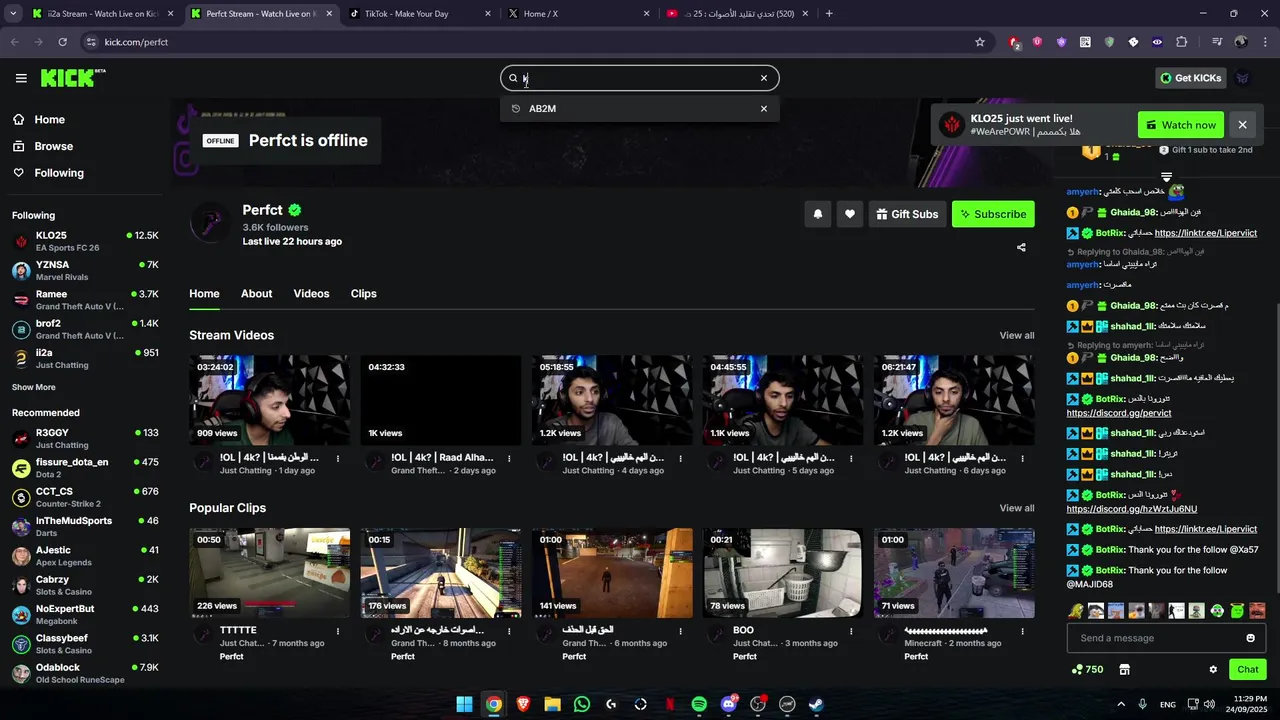Screen dimensions: 1280x720
Task: Click the KICK logo
Action: click(x=72, y=78)
